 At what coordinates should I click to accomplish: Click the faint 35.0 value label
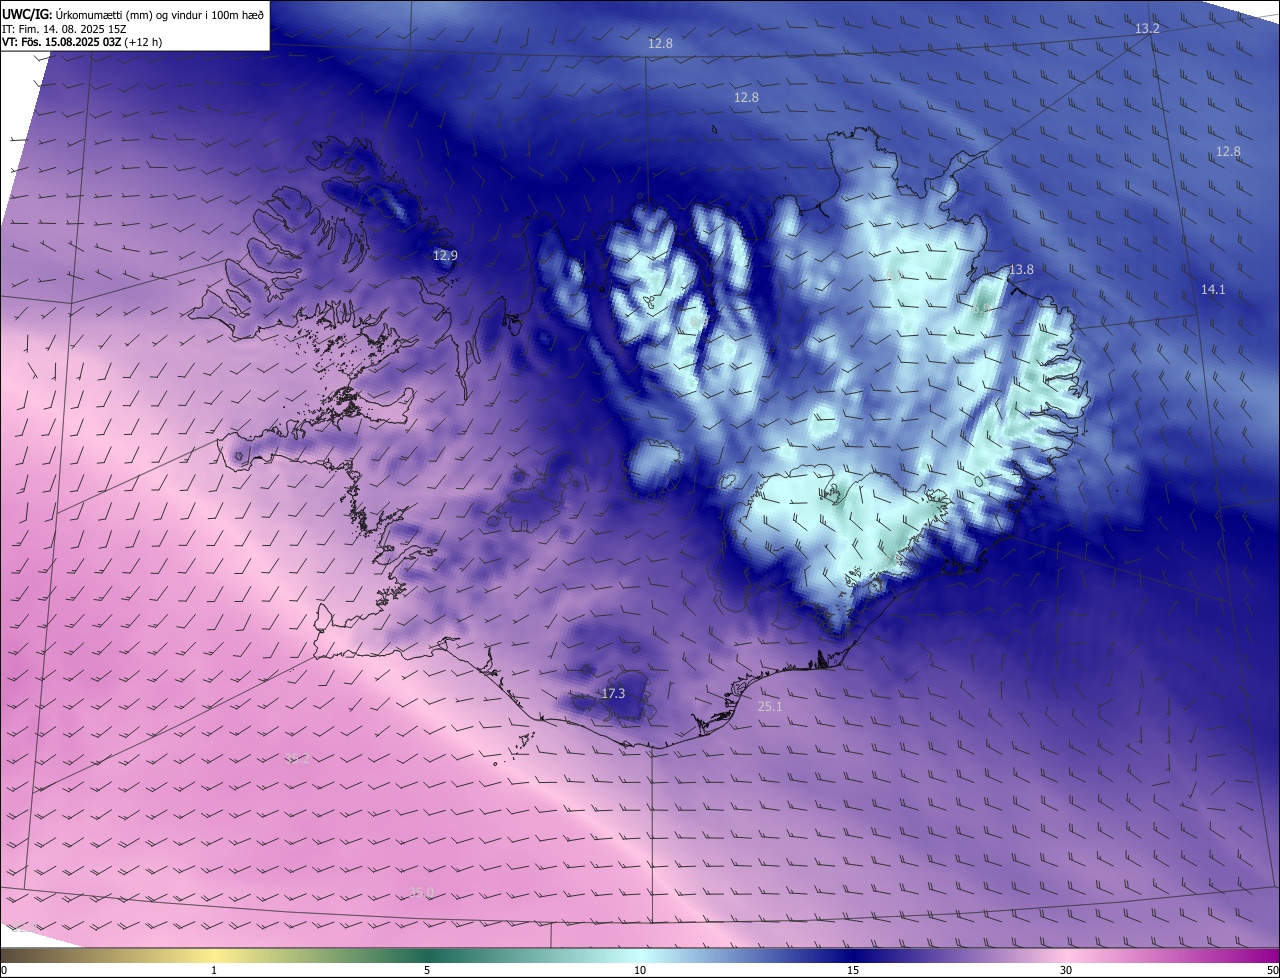pos(422,892)
